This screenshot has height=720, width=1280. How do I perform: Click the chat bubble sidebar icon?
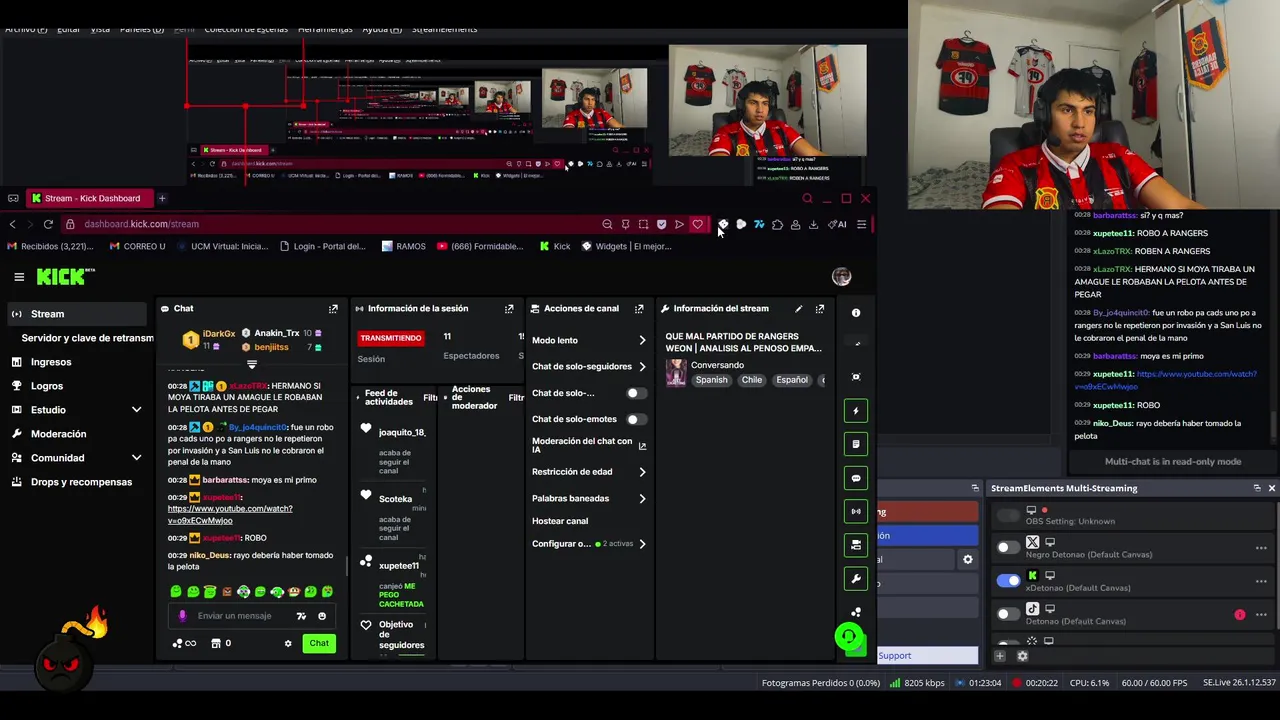(x=855, y=478)
